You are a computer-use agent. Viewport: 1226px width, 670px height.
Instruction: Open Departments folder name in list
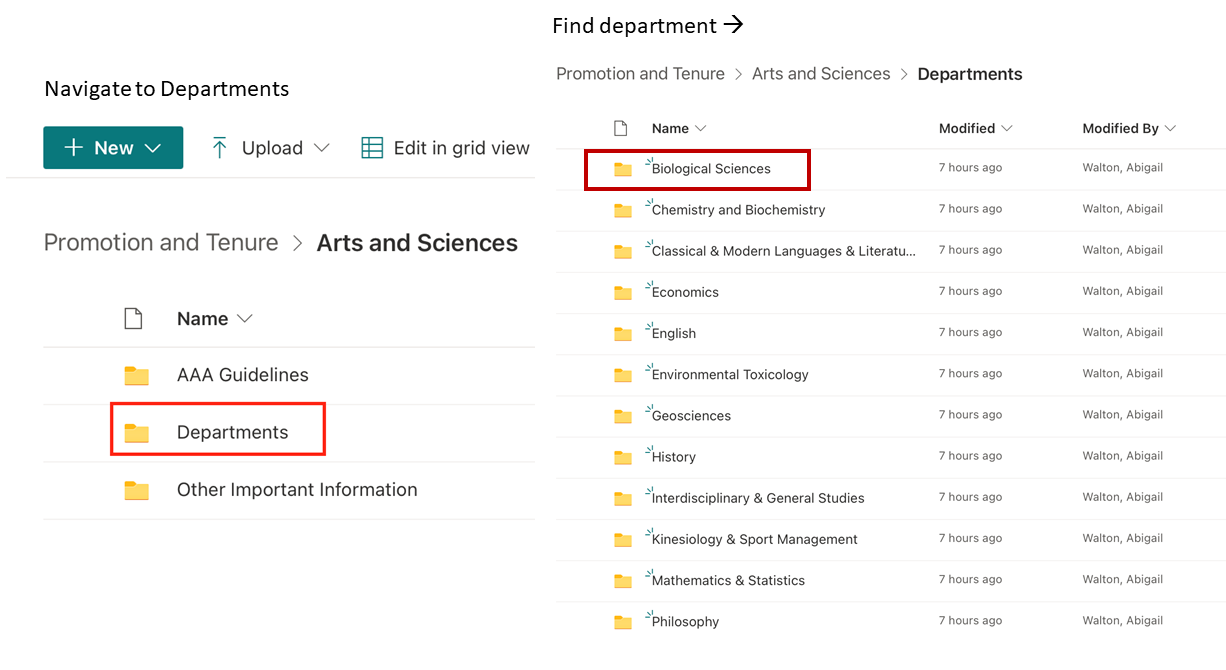(x=232, y=432)
